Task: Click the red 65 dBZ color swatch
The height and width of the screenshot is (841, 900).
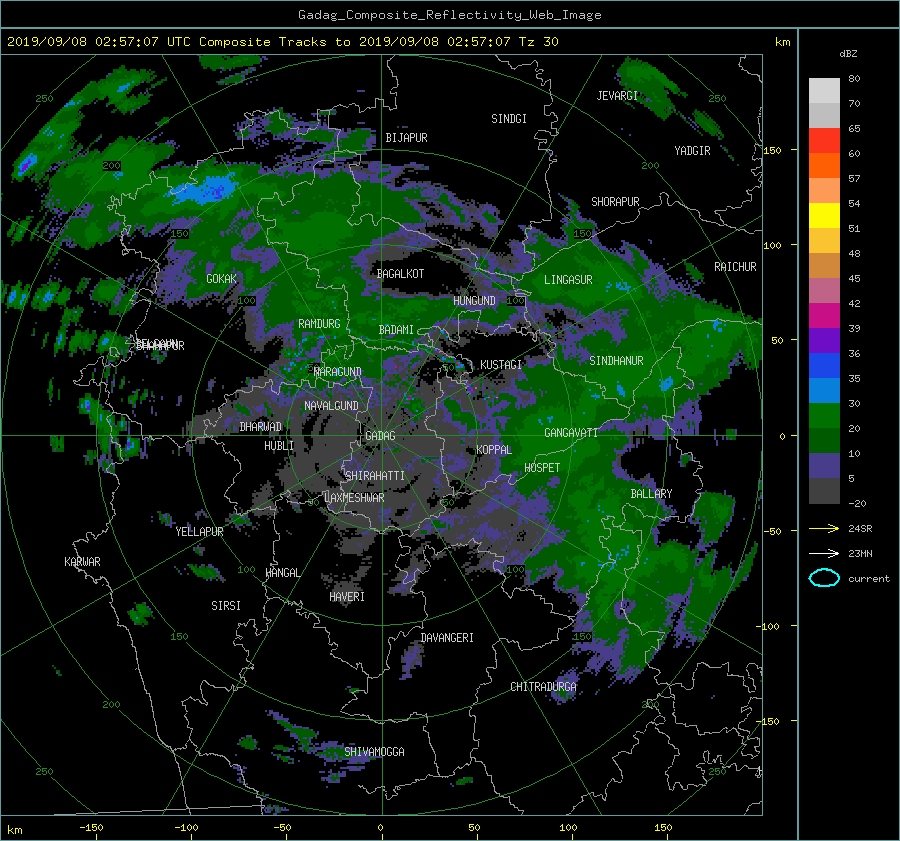Action: (824, 140)
